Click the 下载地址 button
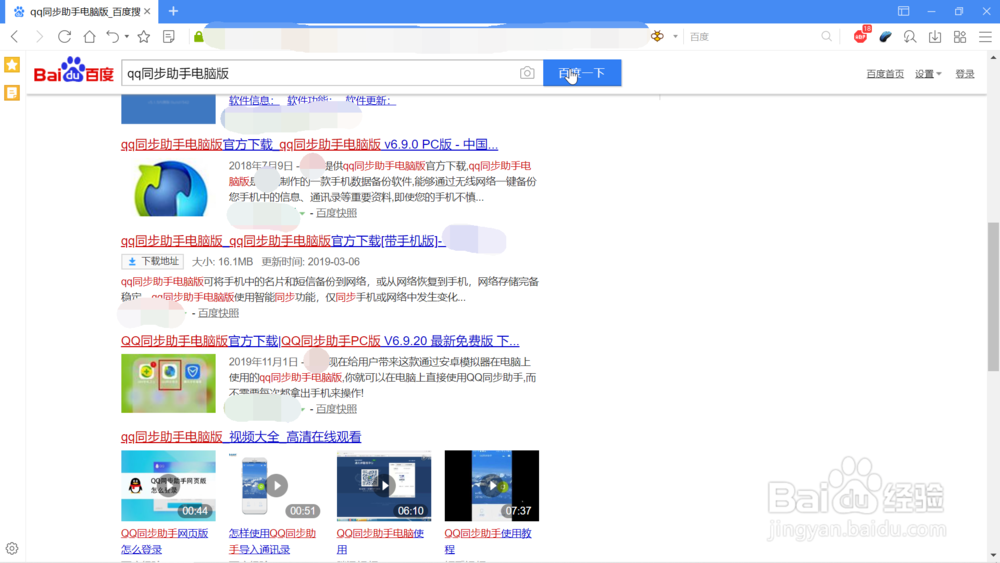This screenshot has width=1000, height=563. 152,261
